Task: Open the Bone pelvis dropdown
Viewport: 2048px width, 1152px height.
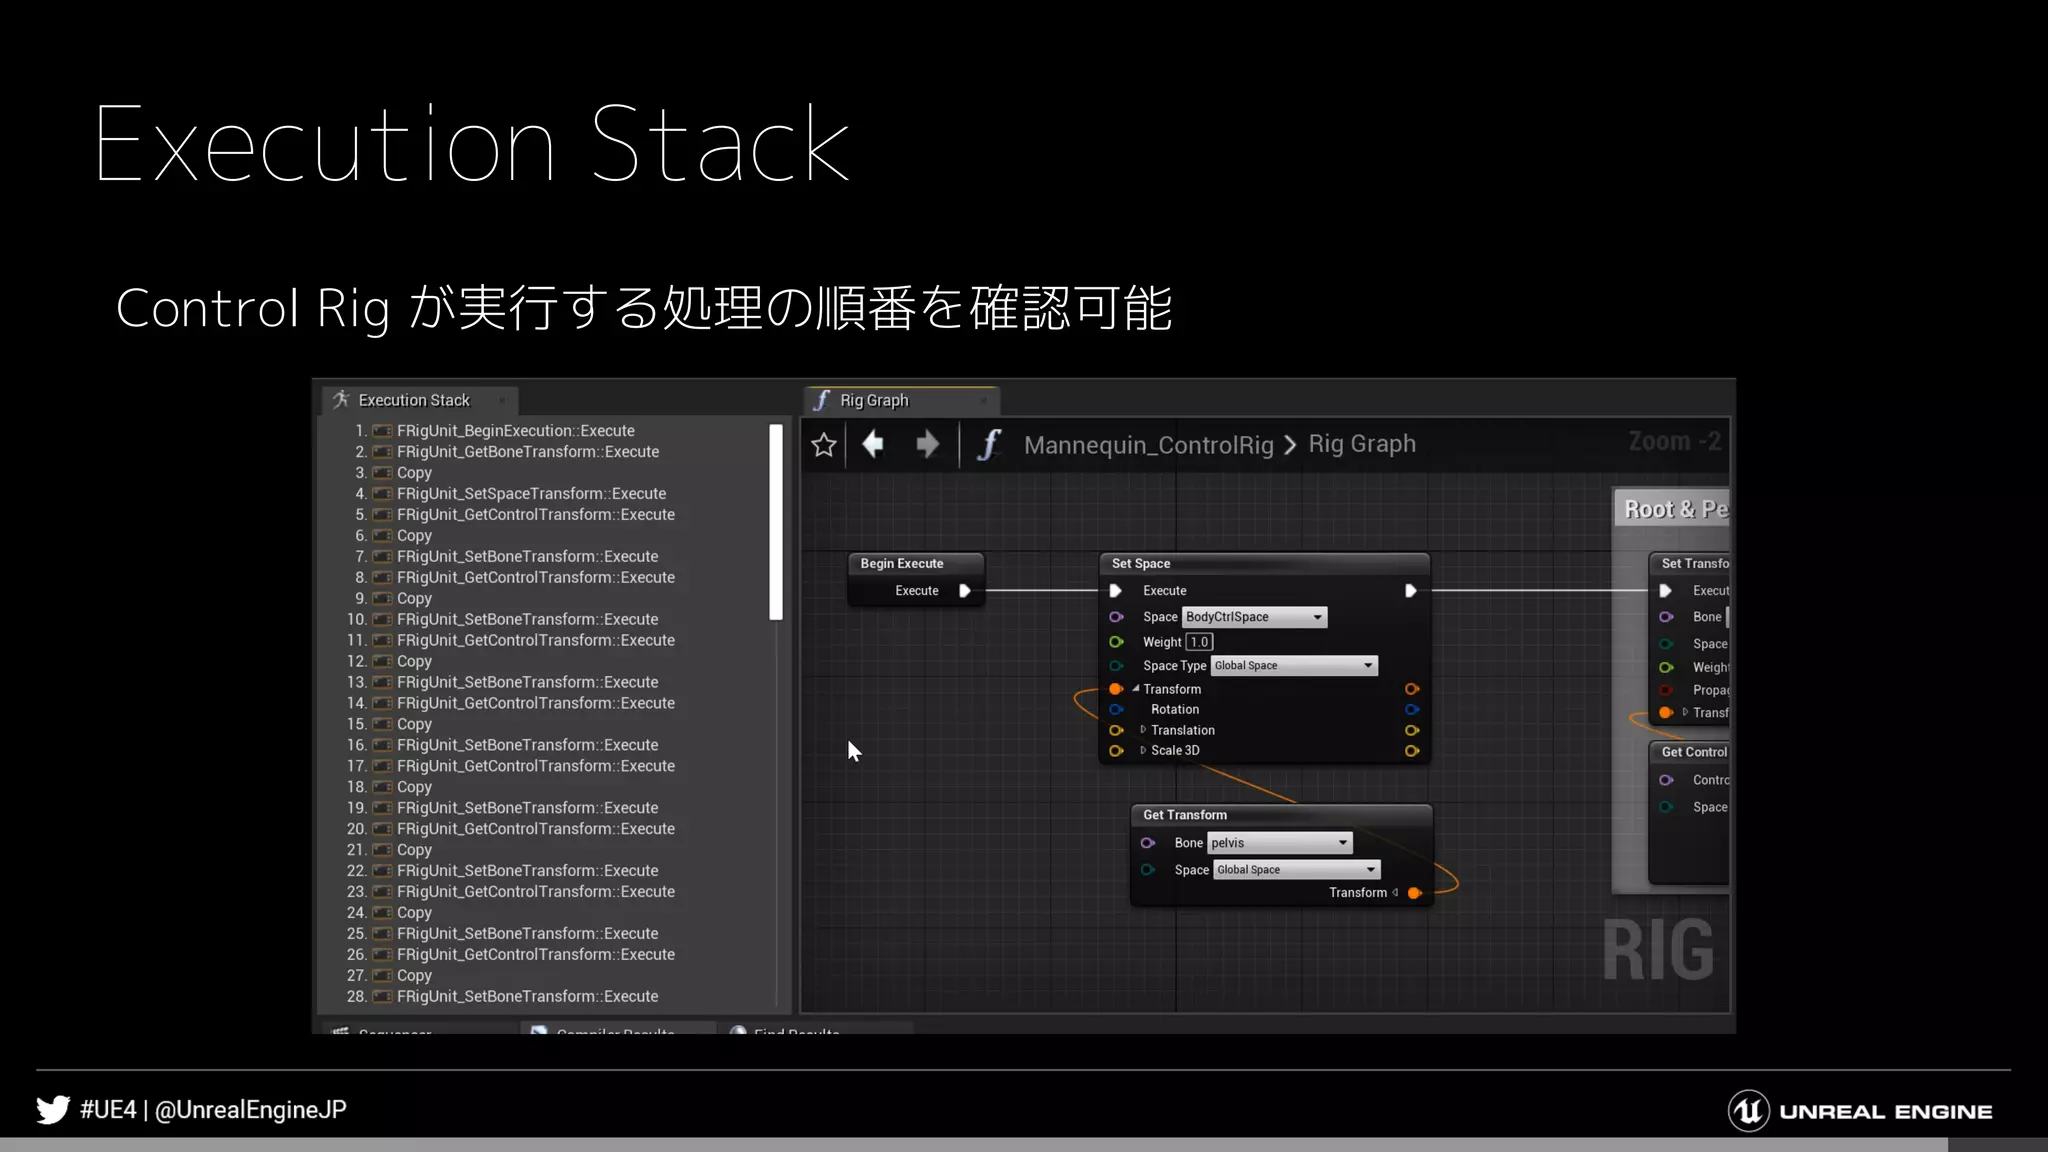Action: pos(1279,843)
